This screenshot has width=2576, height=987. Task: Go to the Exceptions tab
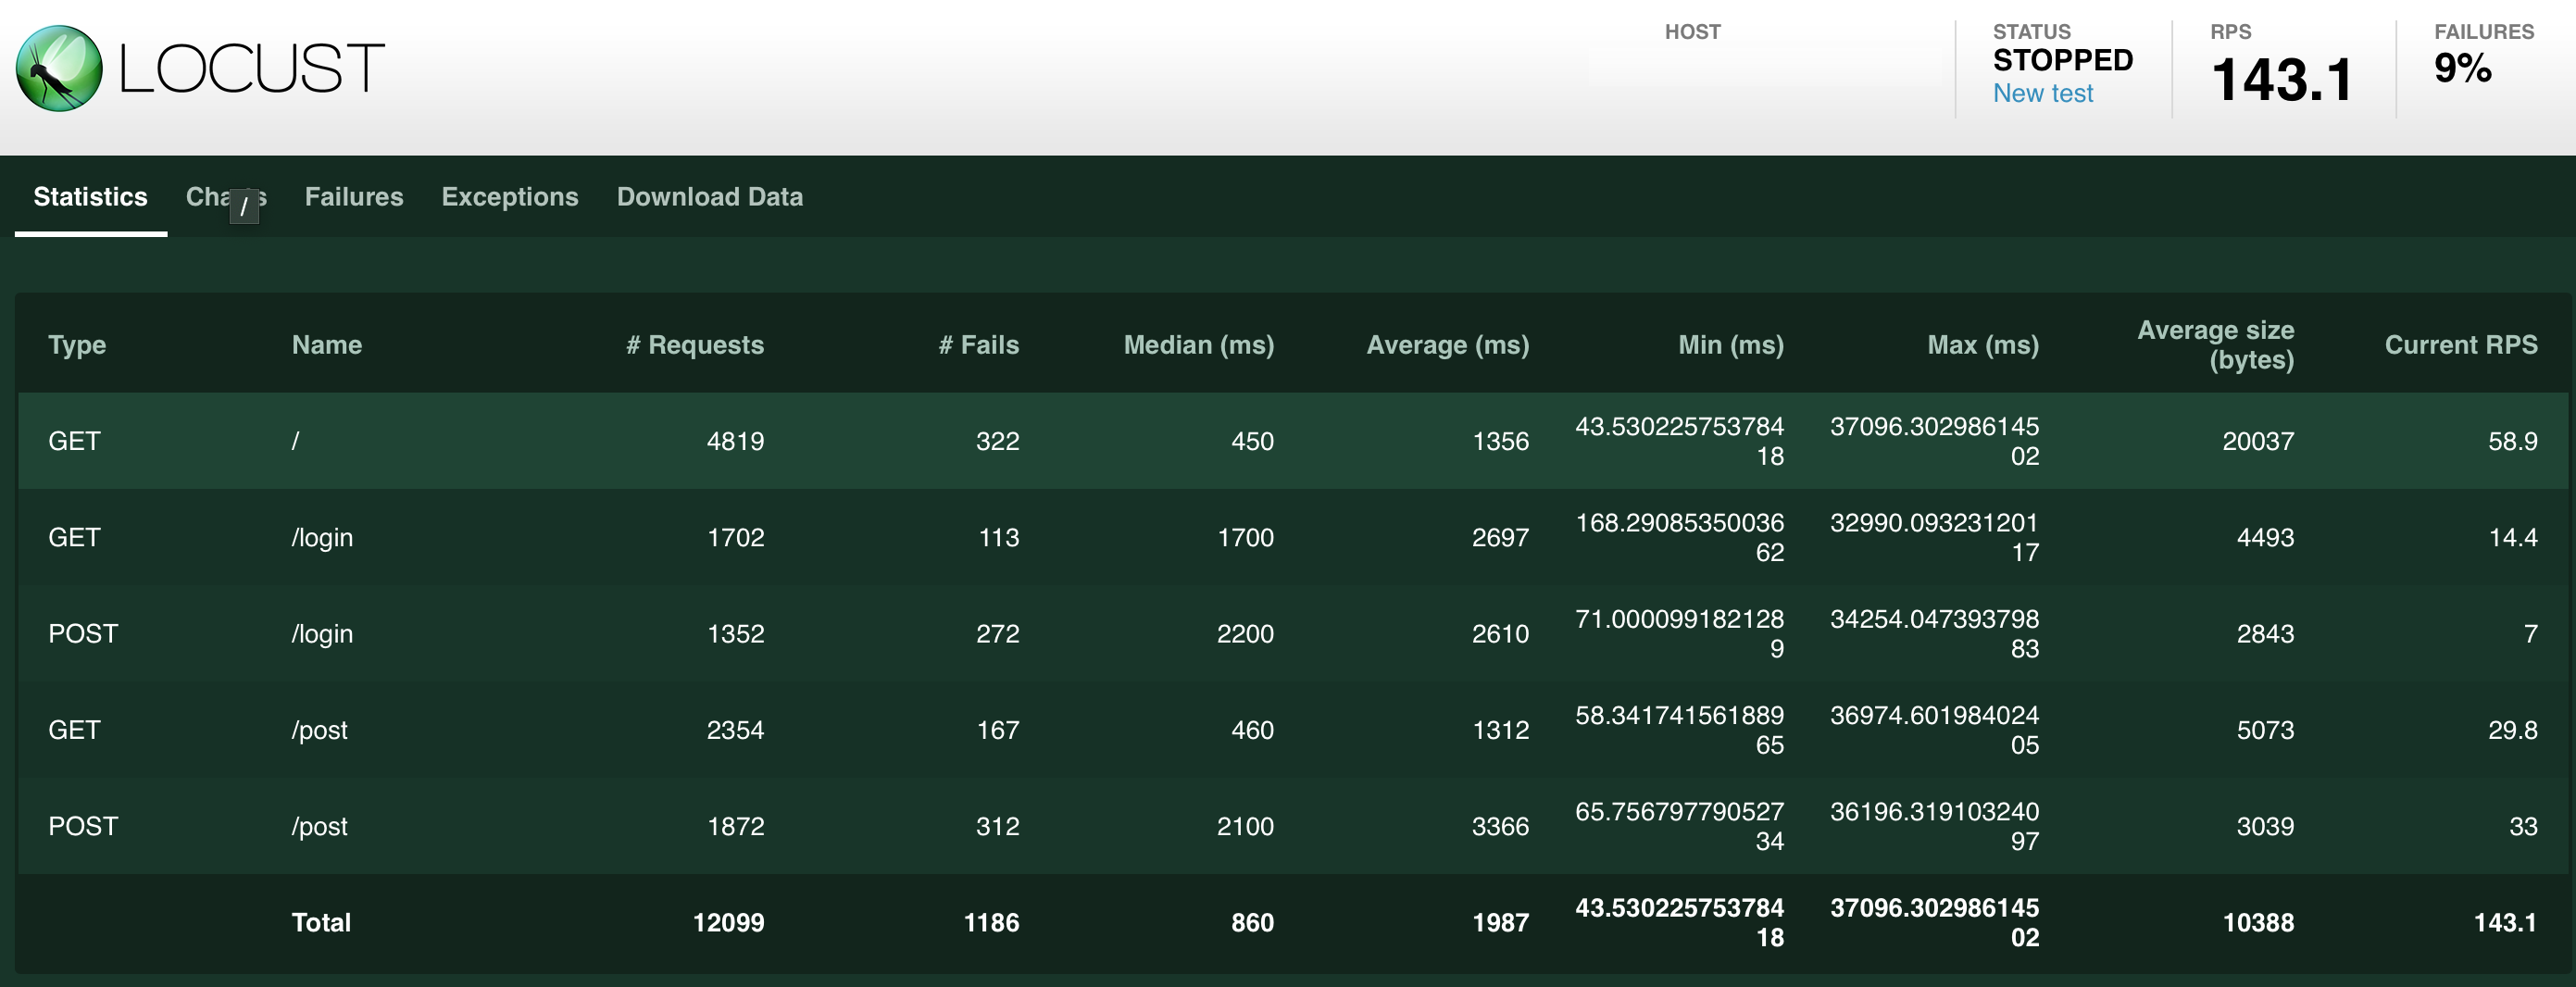(509, 197)
